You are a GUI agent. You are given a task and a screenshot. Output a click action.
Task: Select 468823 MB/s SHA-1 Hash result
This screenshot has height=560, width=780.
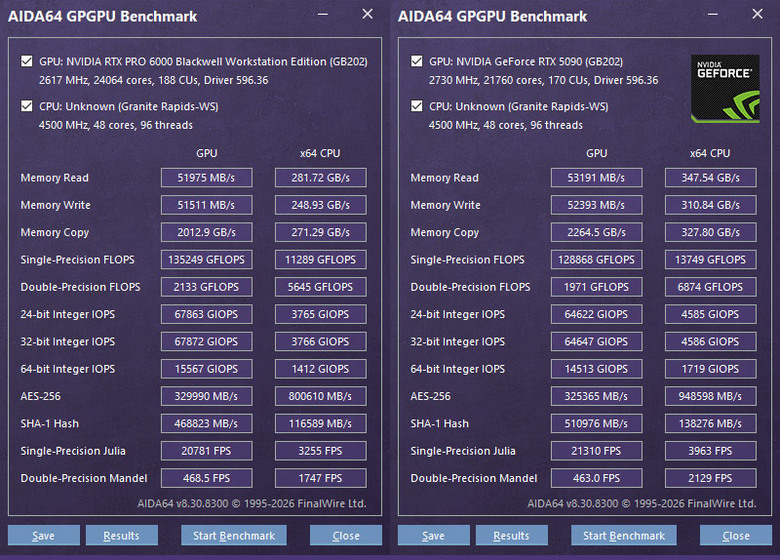pyautogui.click(x=206, y=424)
